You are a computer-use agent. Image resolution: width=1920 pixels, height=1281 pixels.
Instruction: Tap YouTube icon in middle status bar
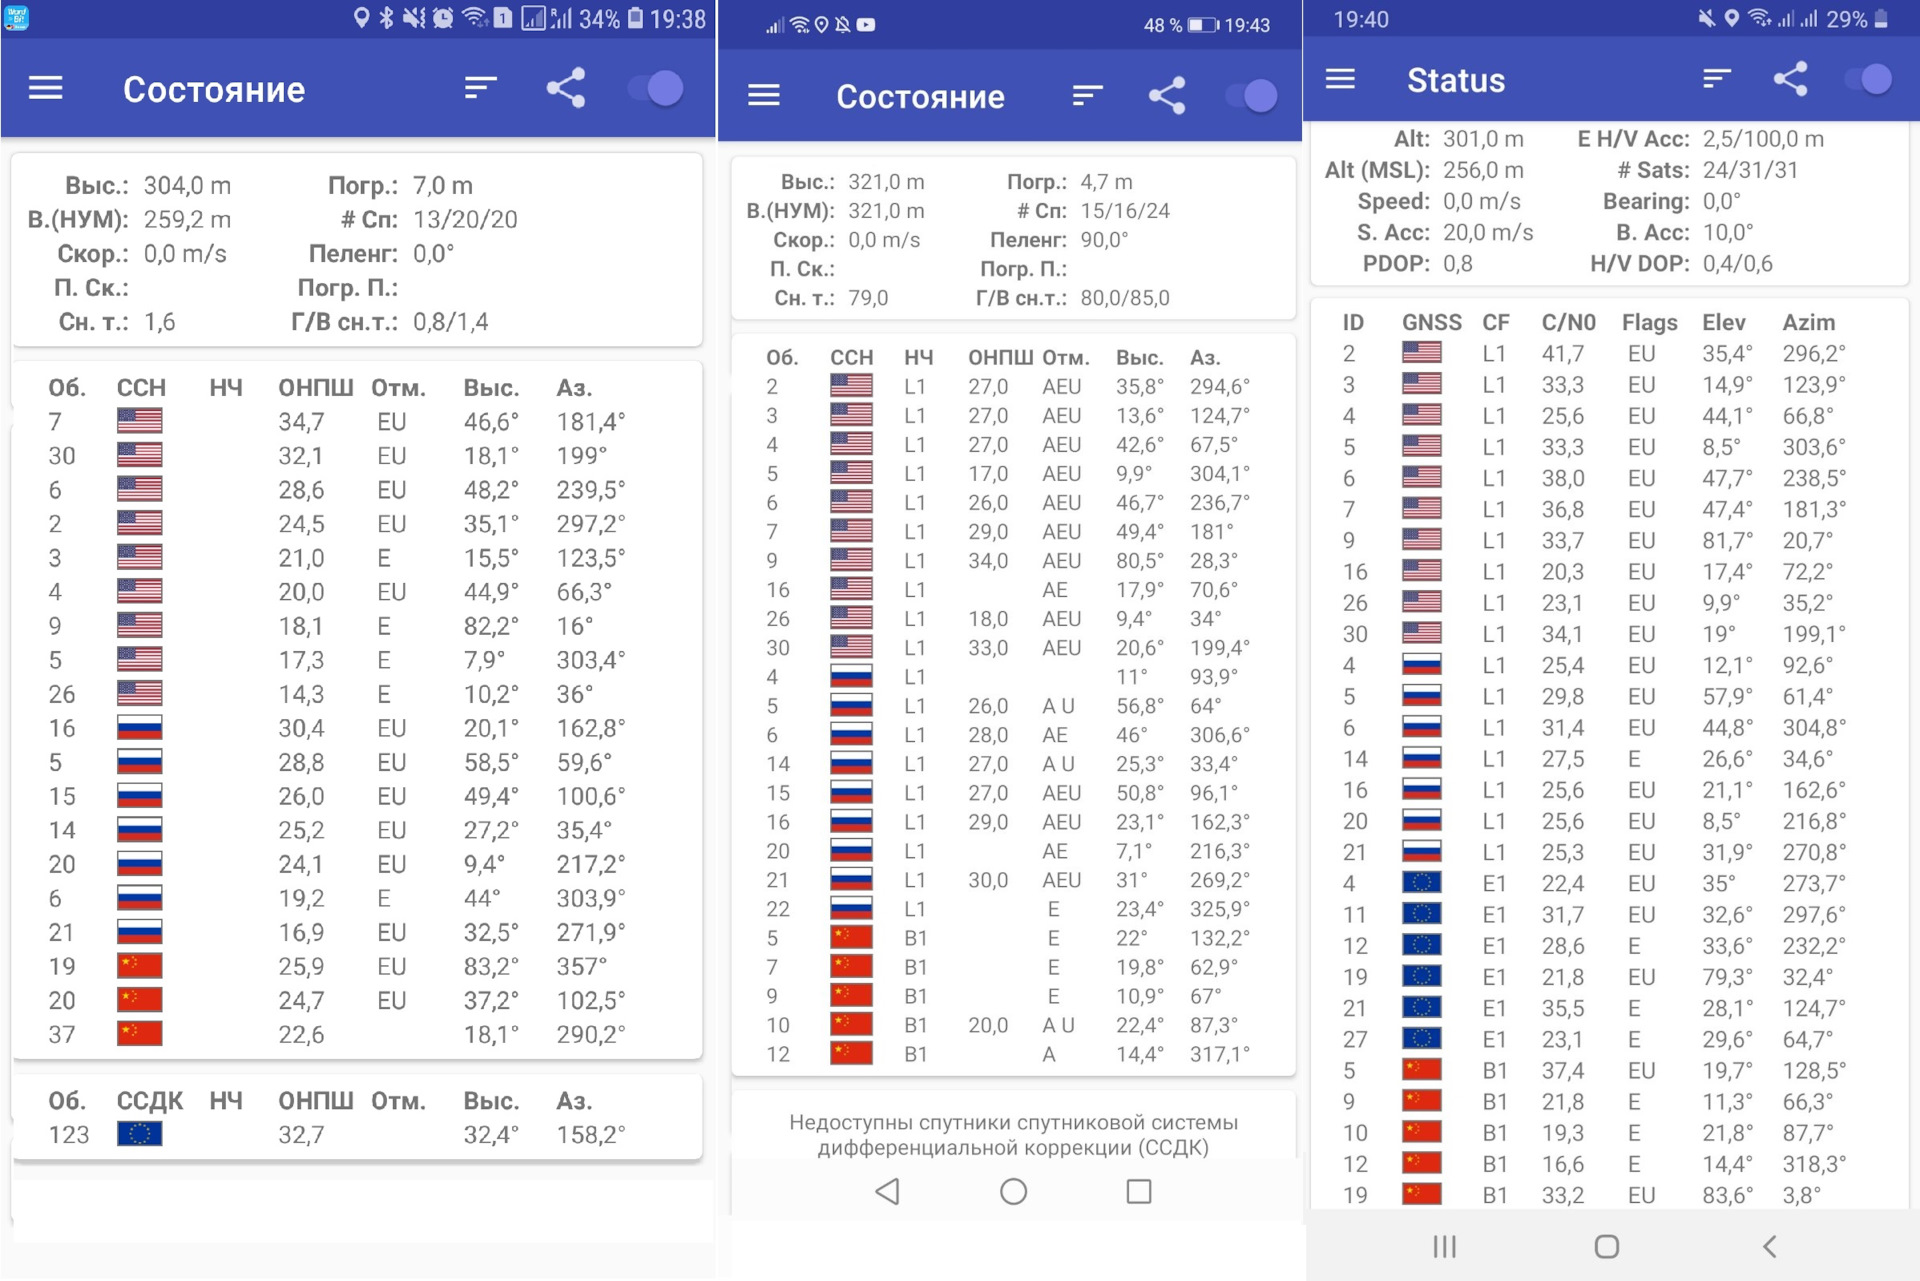point(866,25)
